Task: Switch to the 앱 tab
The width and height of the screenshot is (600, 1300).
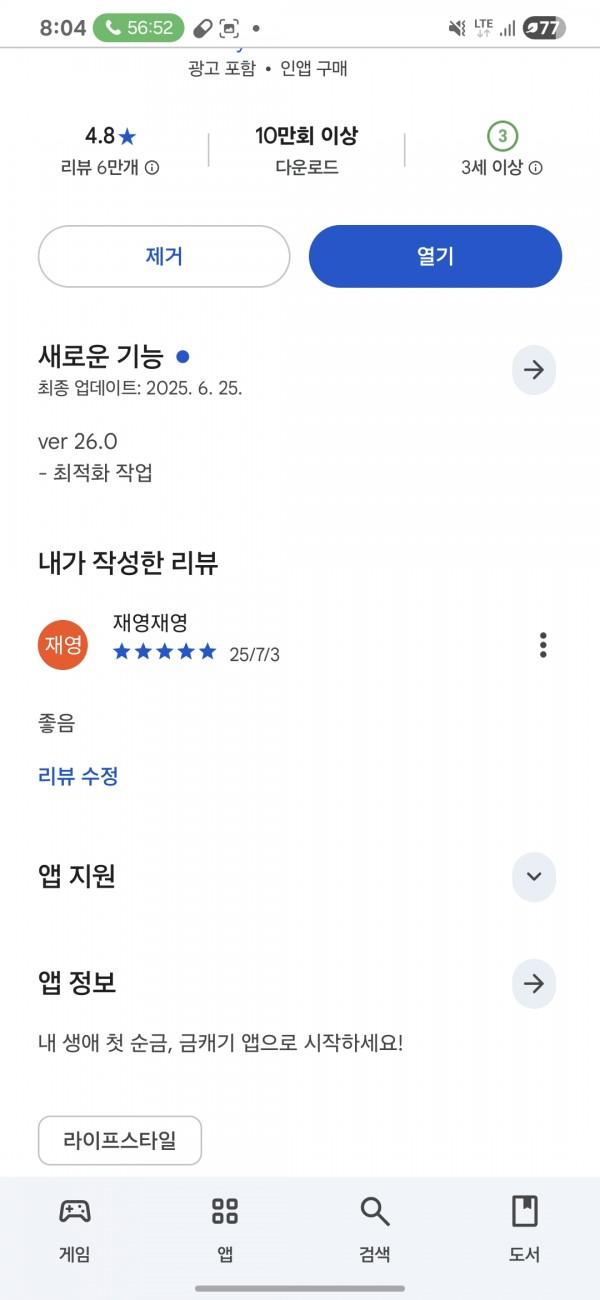Action: pos(225,1229)
